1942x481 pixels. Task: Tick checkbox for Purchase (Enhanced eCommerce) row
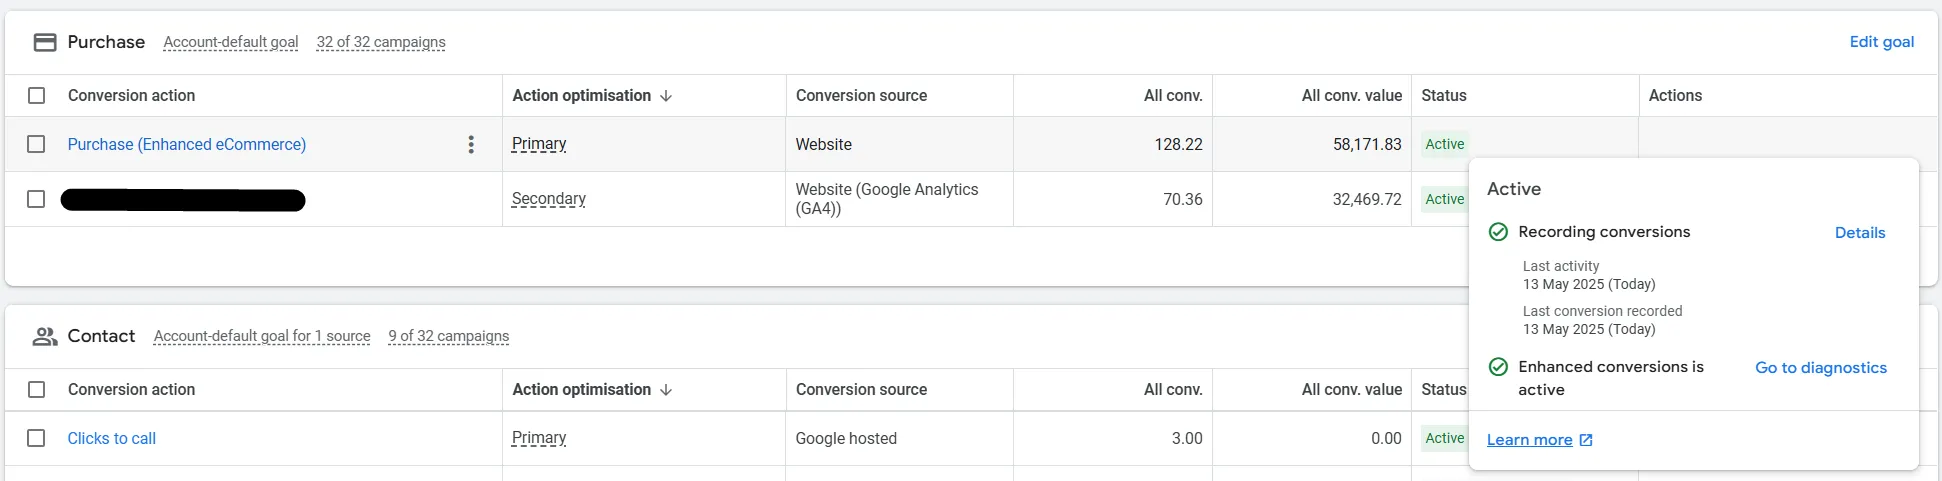[x=37, y=144]
